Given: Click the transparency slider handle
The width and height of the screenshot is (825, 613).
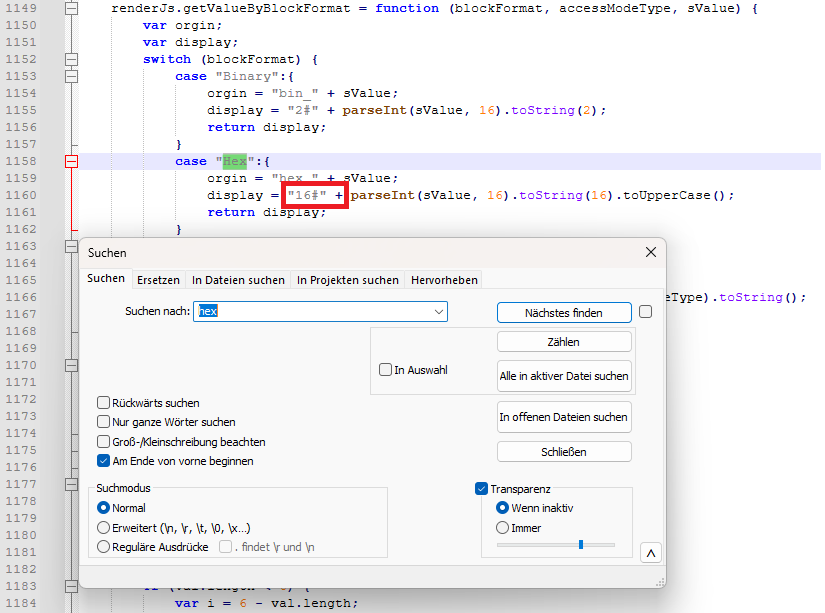Looking at the screenshot, I should pos(581,545).
